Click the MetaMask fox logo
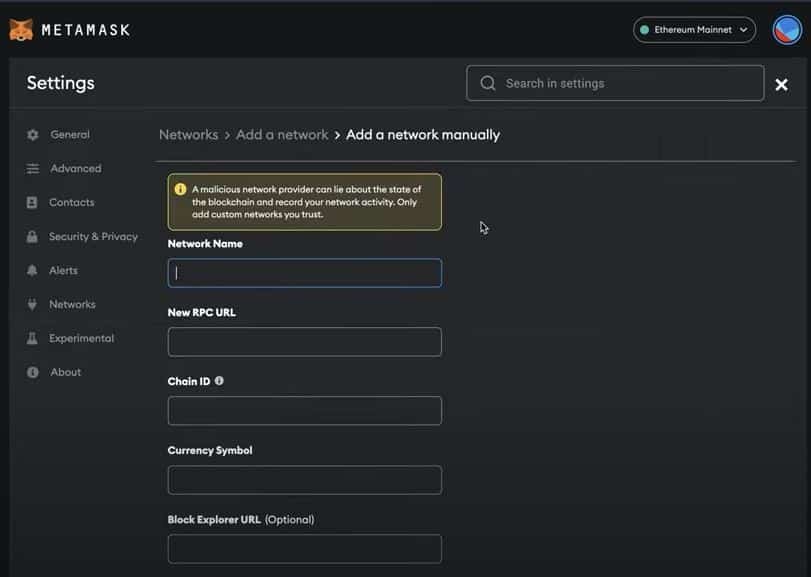 21,30
